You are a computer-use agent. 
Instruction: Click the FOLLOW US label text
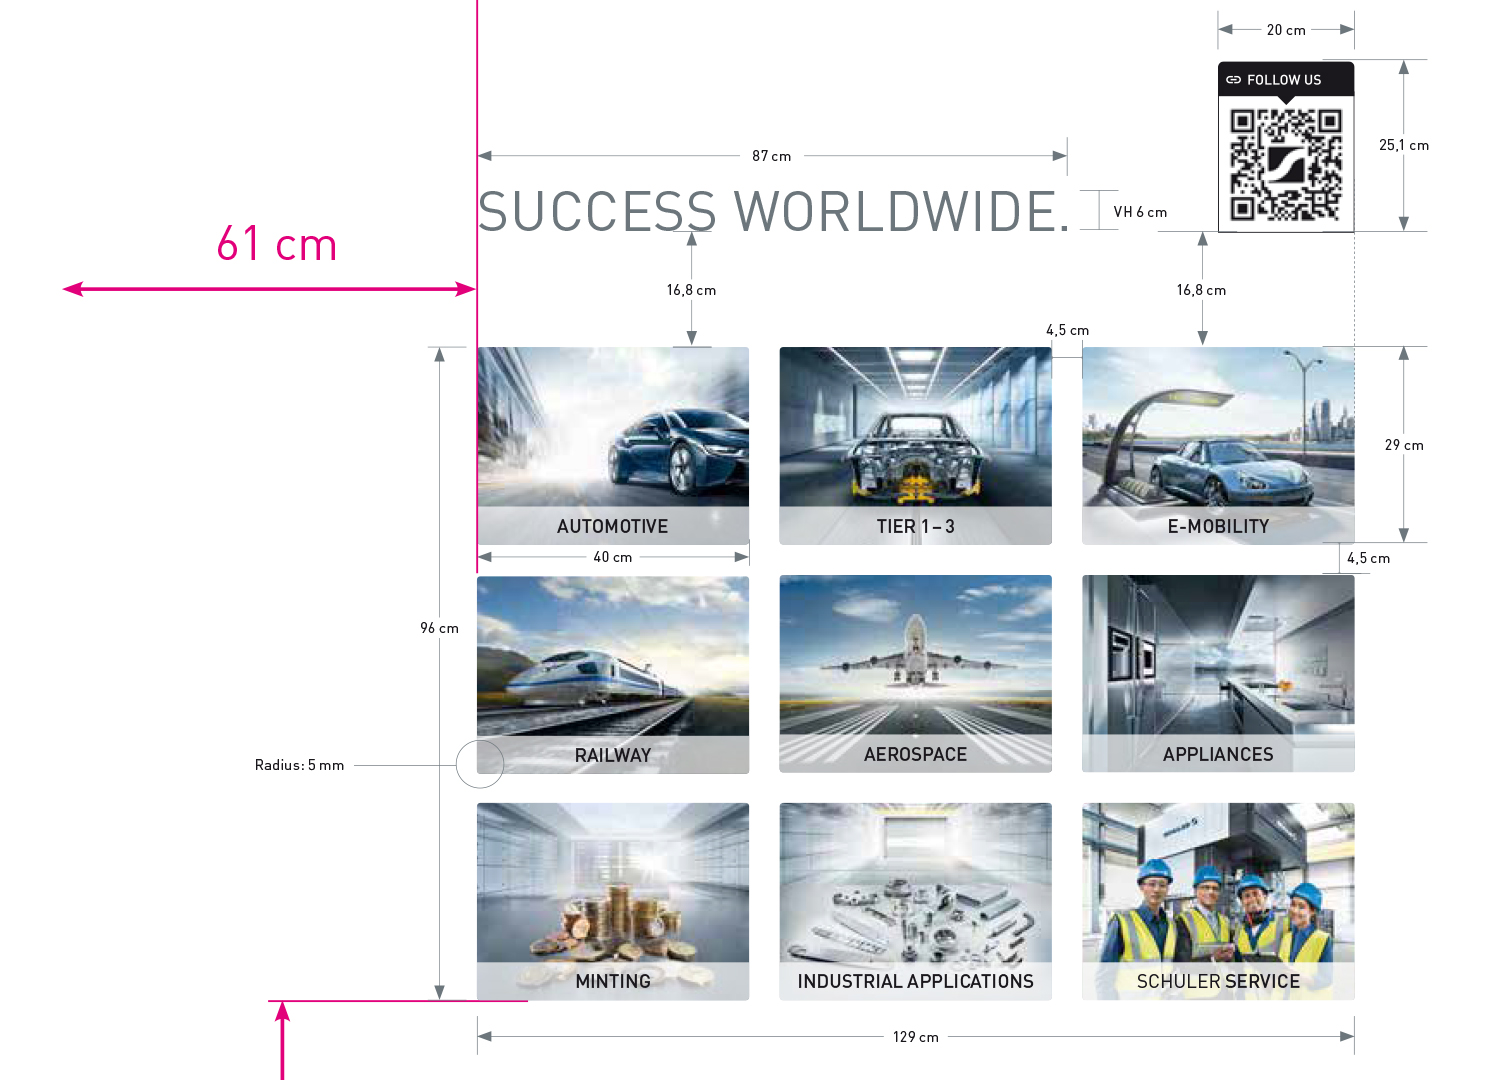1284,80
